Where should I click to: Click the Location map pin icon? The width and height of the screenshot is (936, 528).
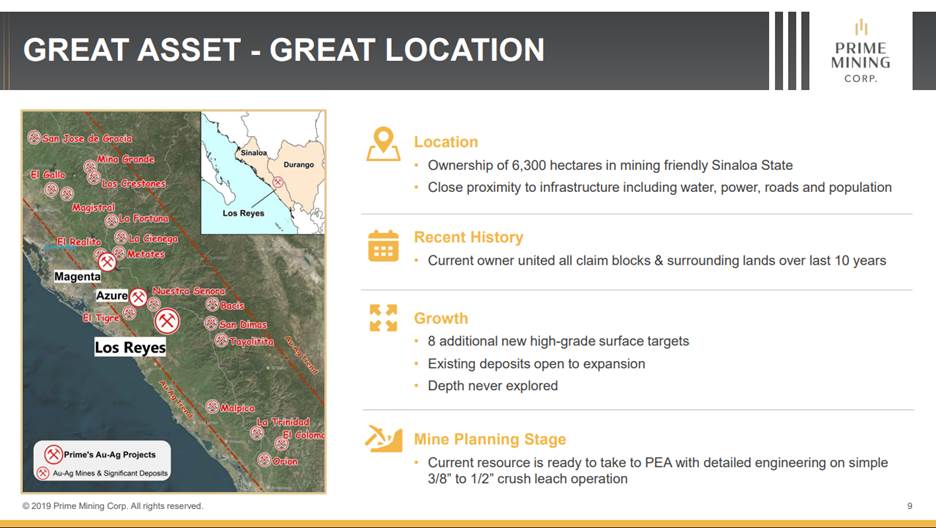[383, 144]
